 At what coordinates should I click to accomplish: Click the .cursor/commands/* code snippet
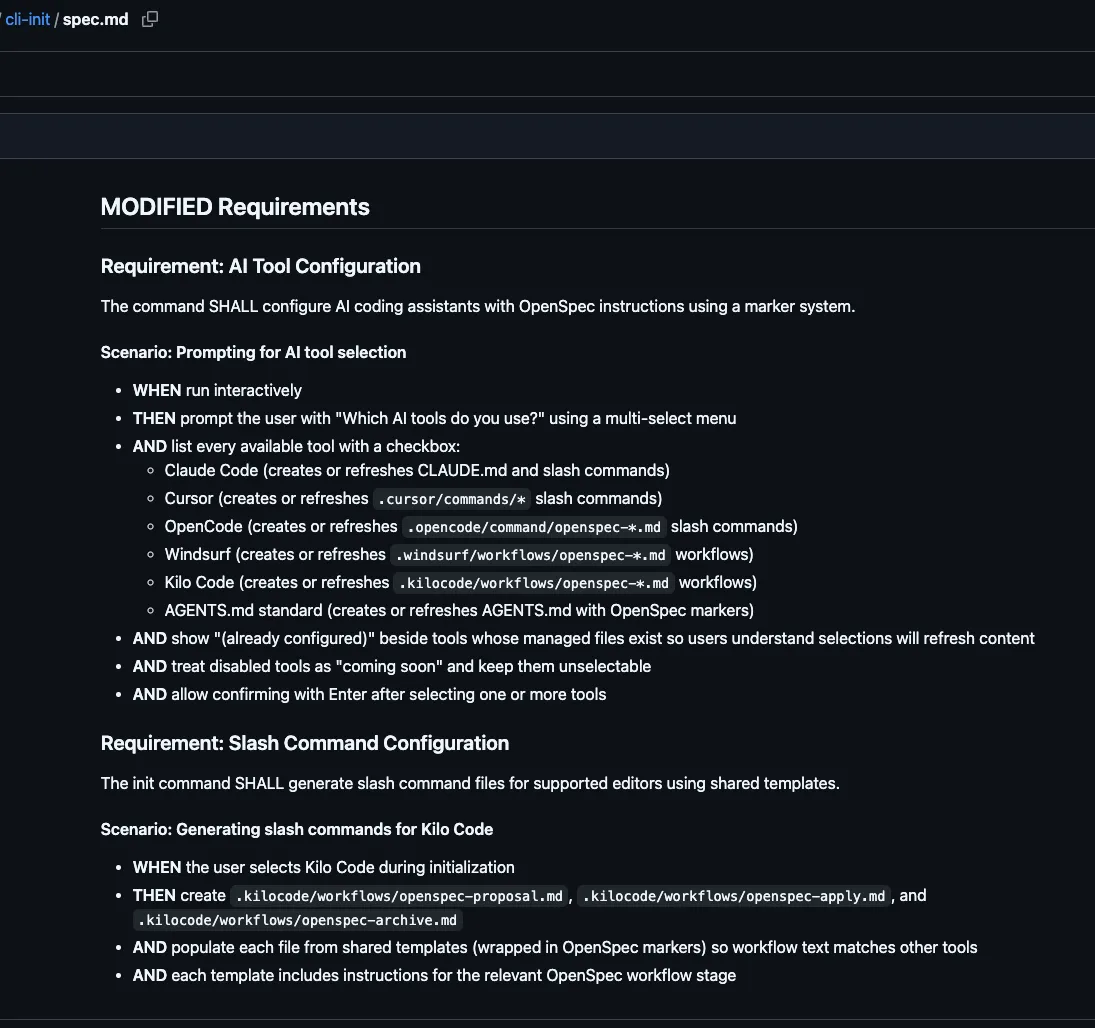[x=452, y=499]
